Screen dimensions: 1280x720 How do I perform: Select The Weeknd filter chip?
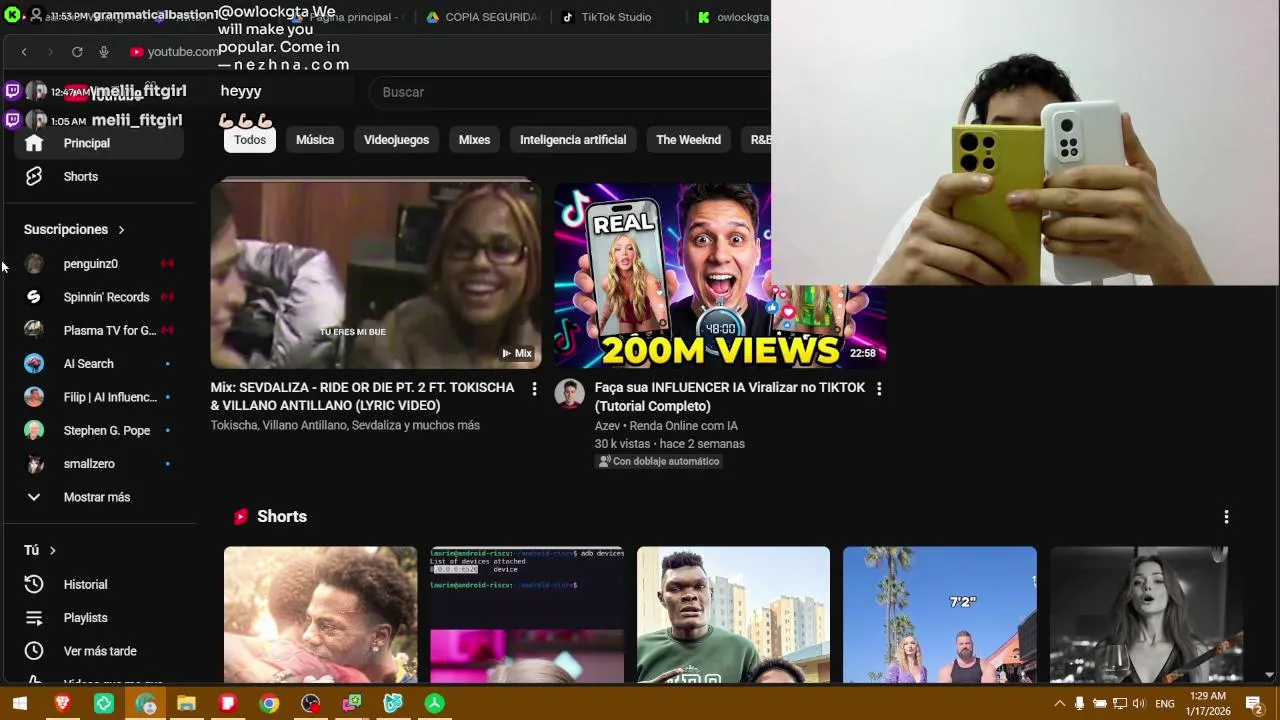pos(688,140)
